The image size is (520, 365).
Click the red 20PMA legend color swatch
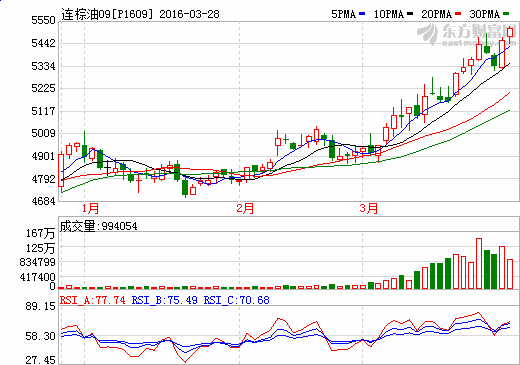pos(458,14)
